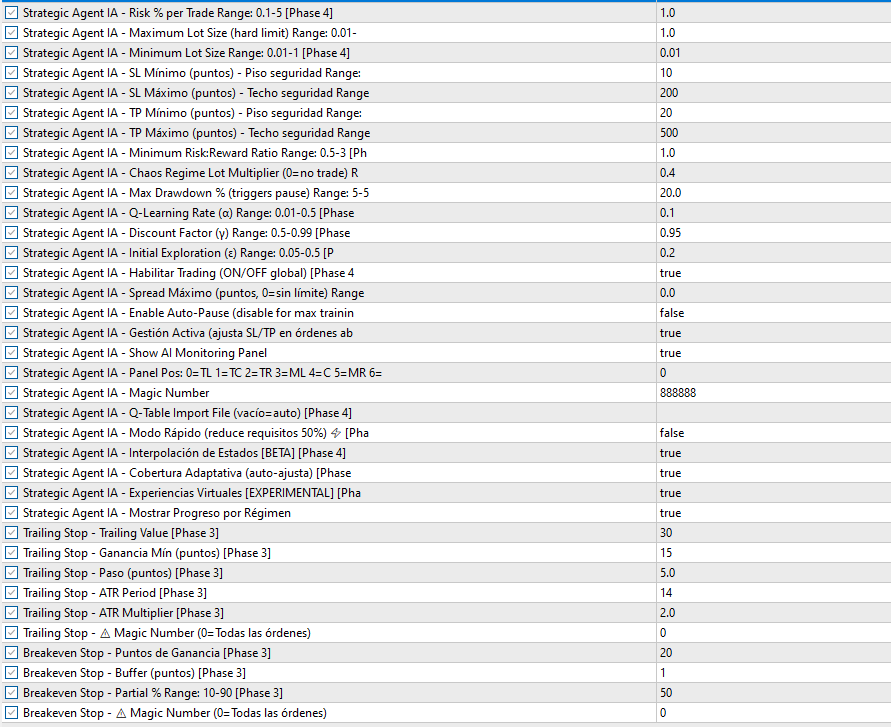Screen dimensions: 891x727
Task: Open the Interpolación de Estados value dropdown
Action: click(x=770, y=453)
